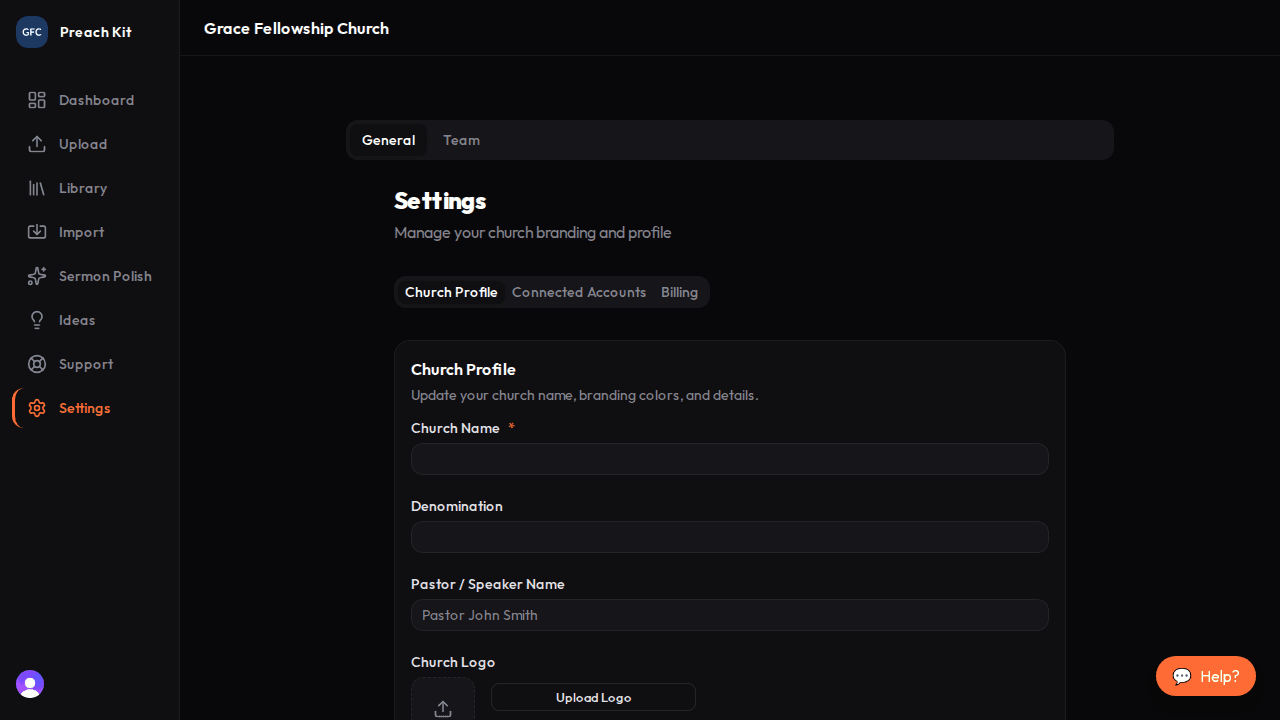
Task: Select the Upload icon in the sidebar
Action: pyautogui.click(x=37, y=144)
